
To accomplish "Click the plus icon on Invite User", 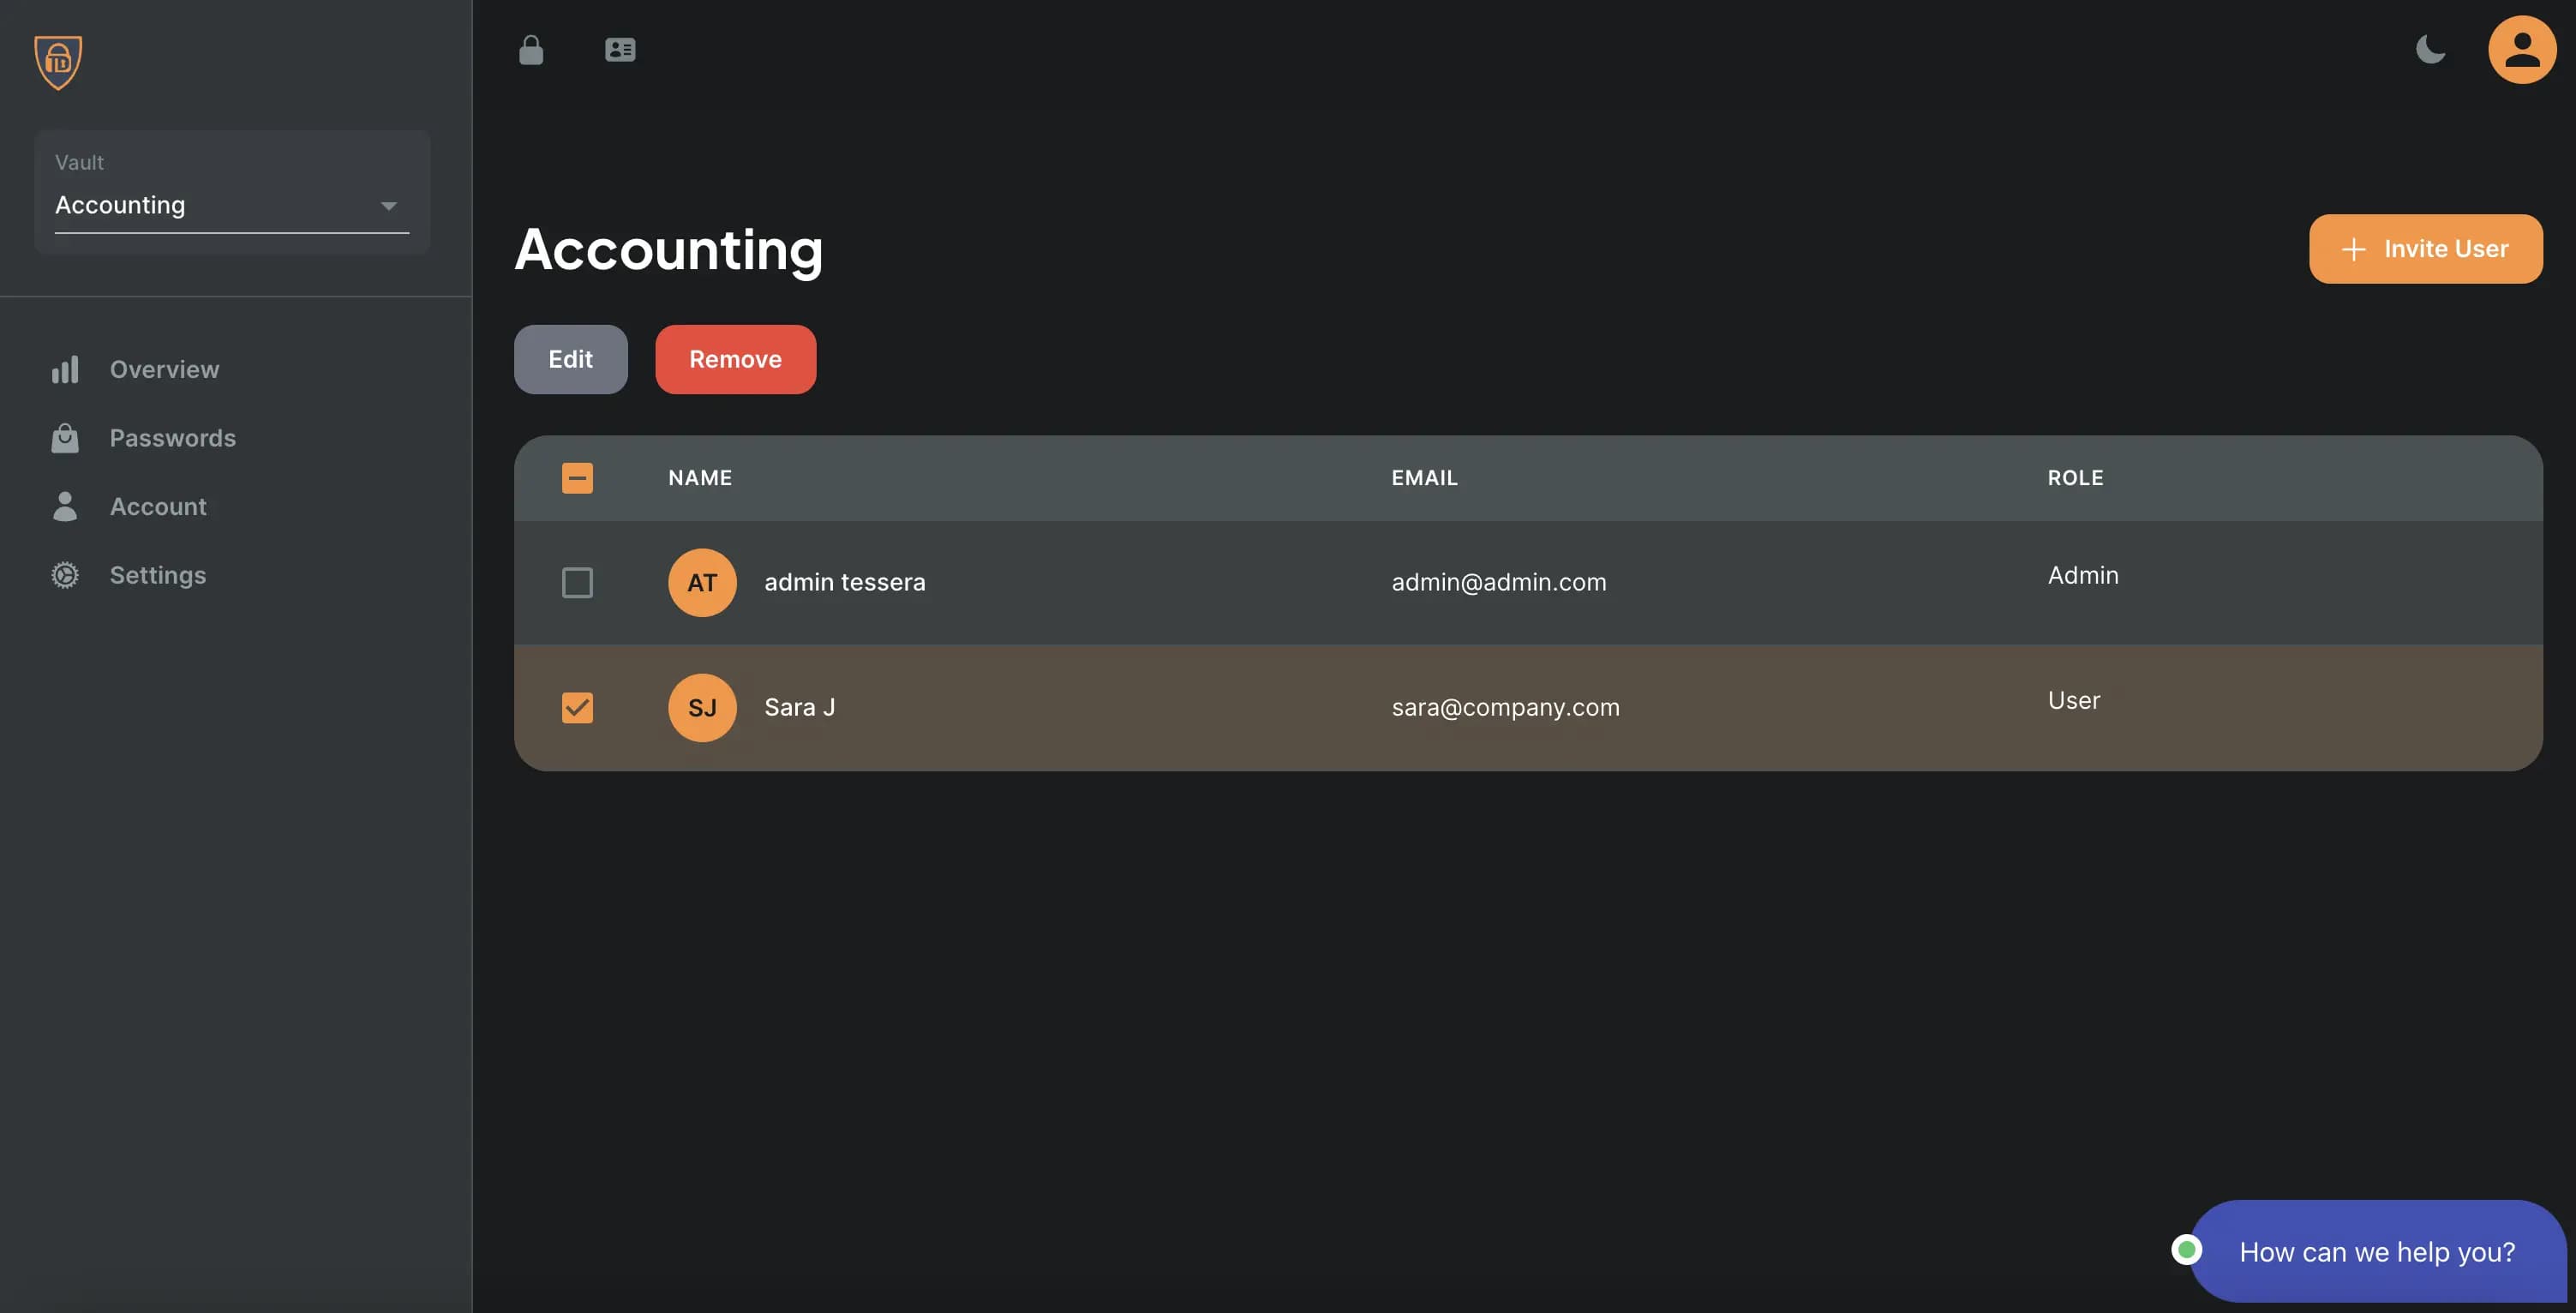I will point(2353,249).
